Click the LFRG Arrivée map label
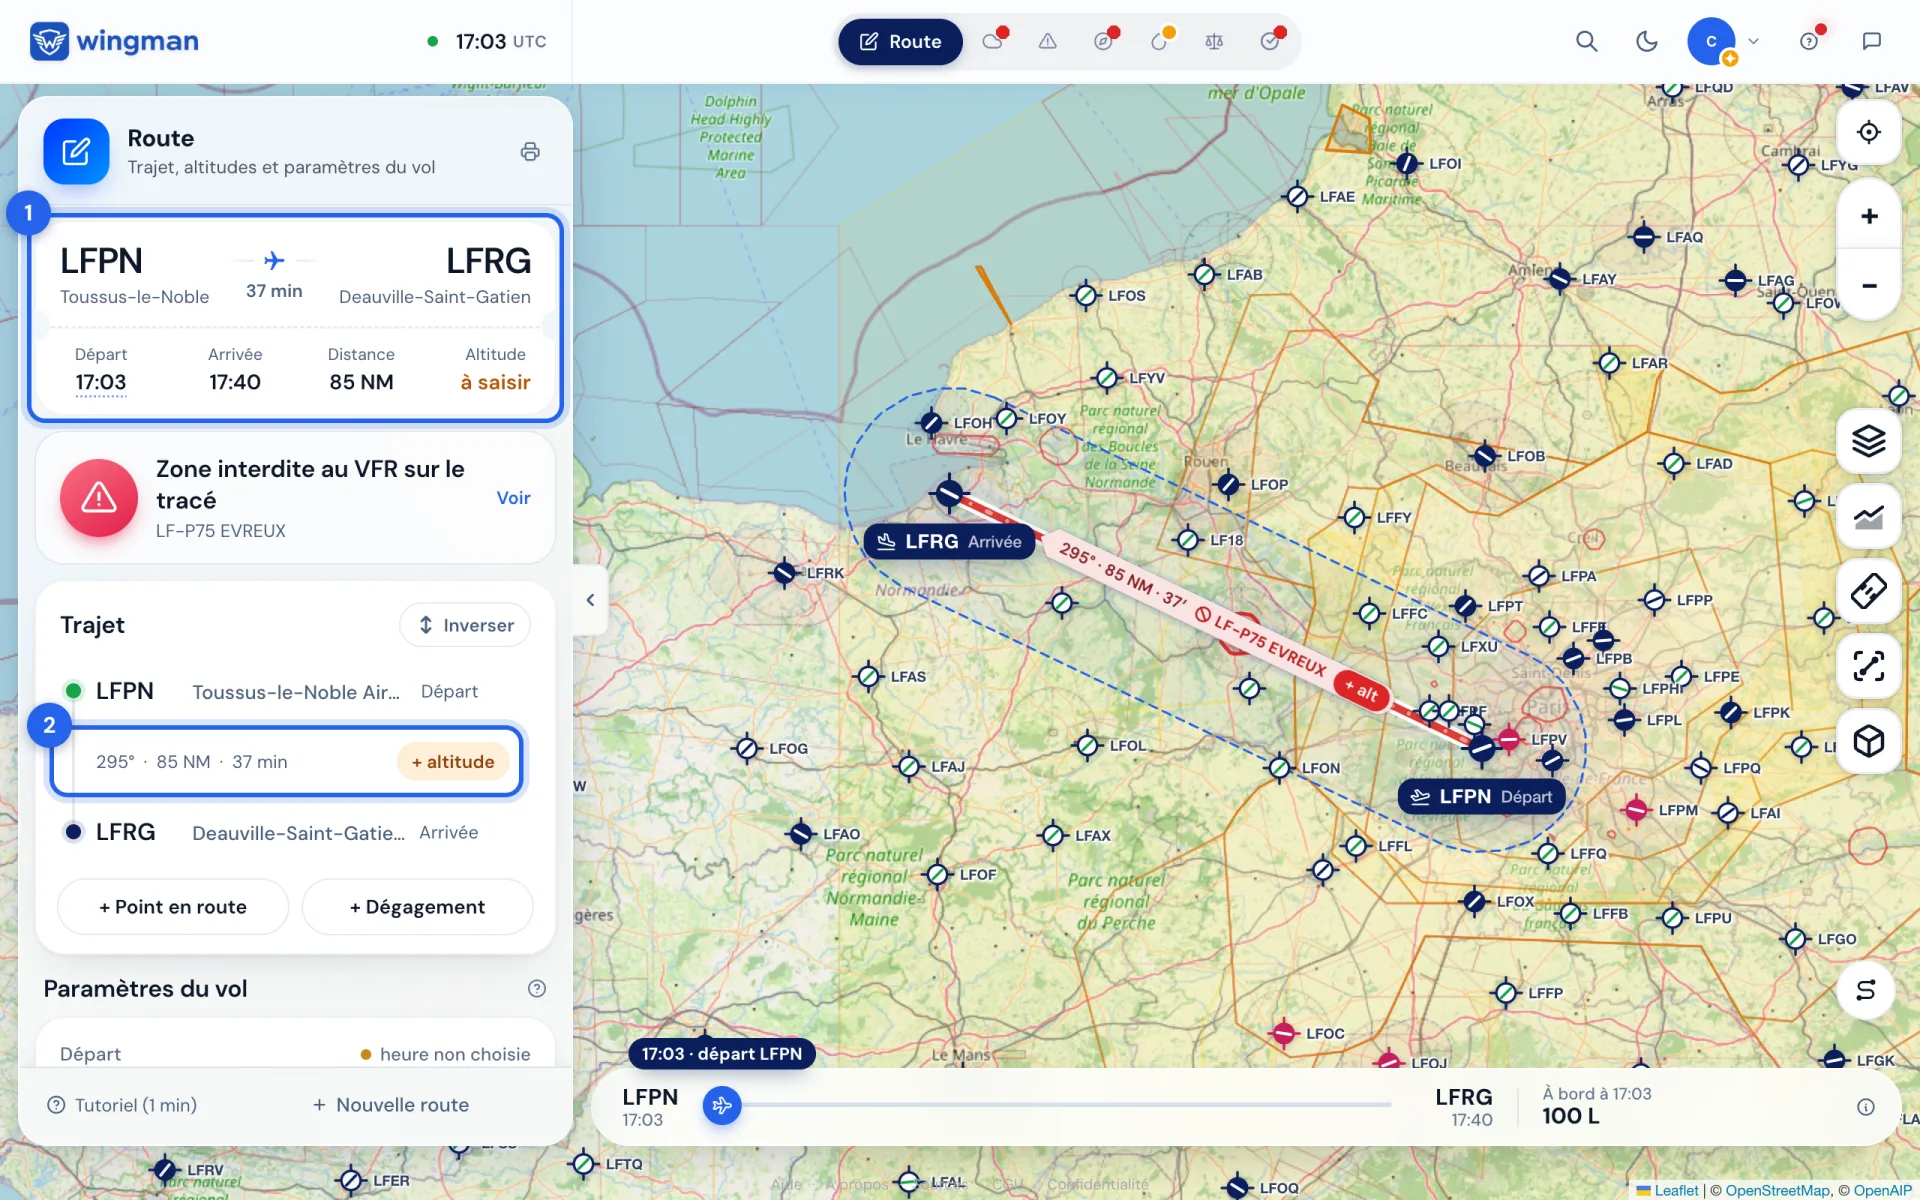 [950, 542]
